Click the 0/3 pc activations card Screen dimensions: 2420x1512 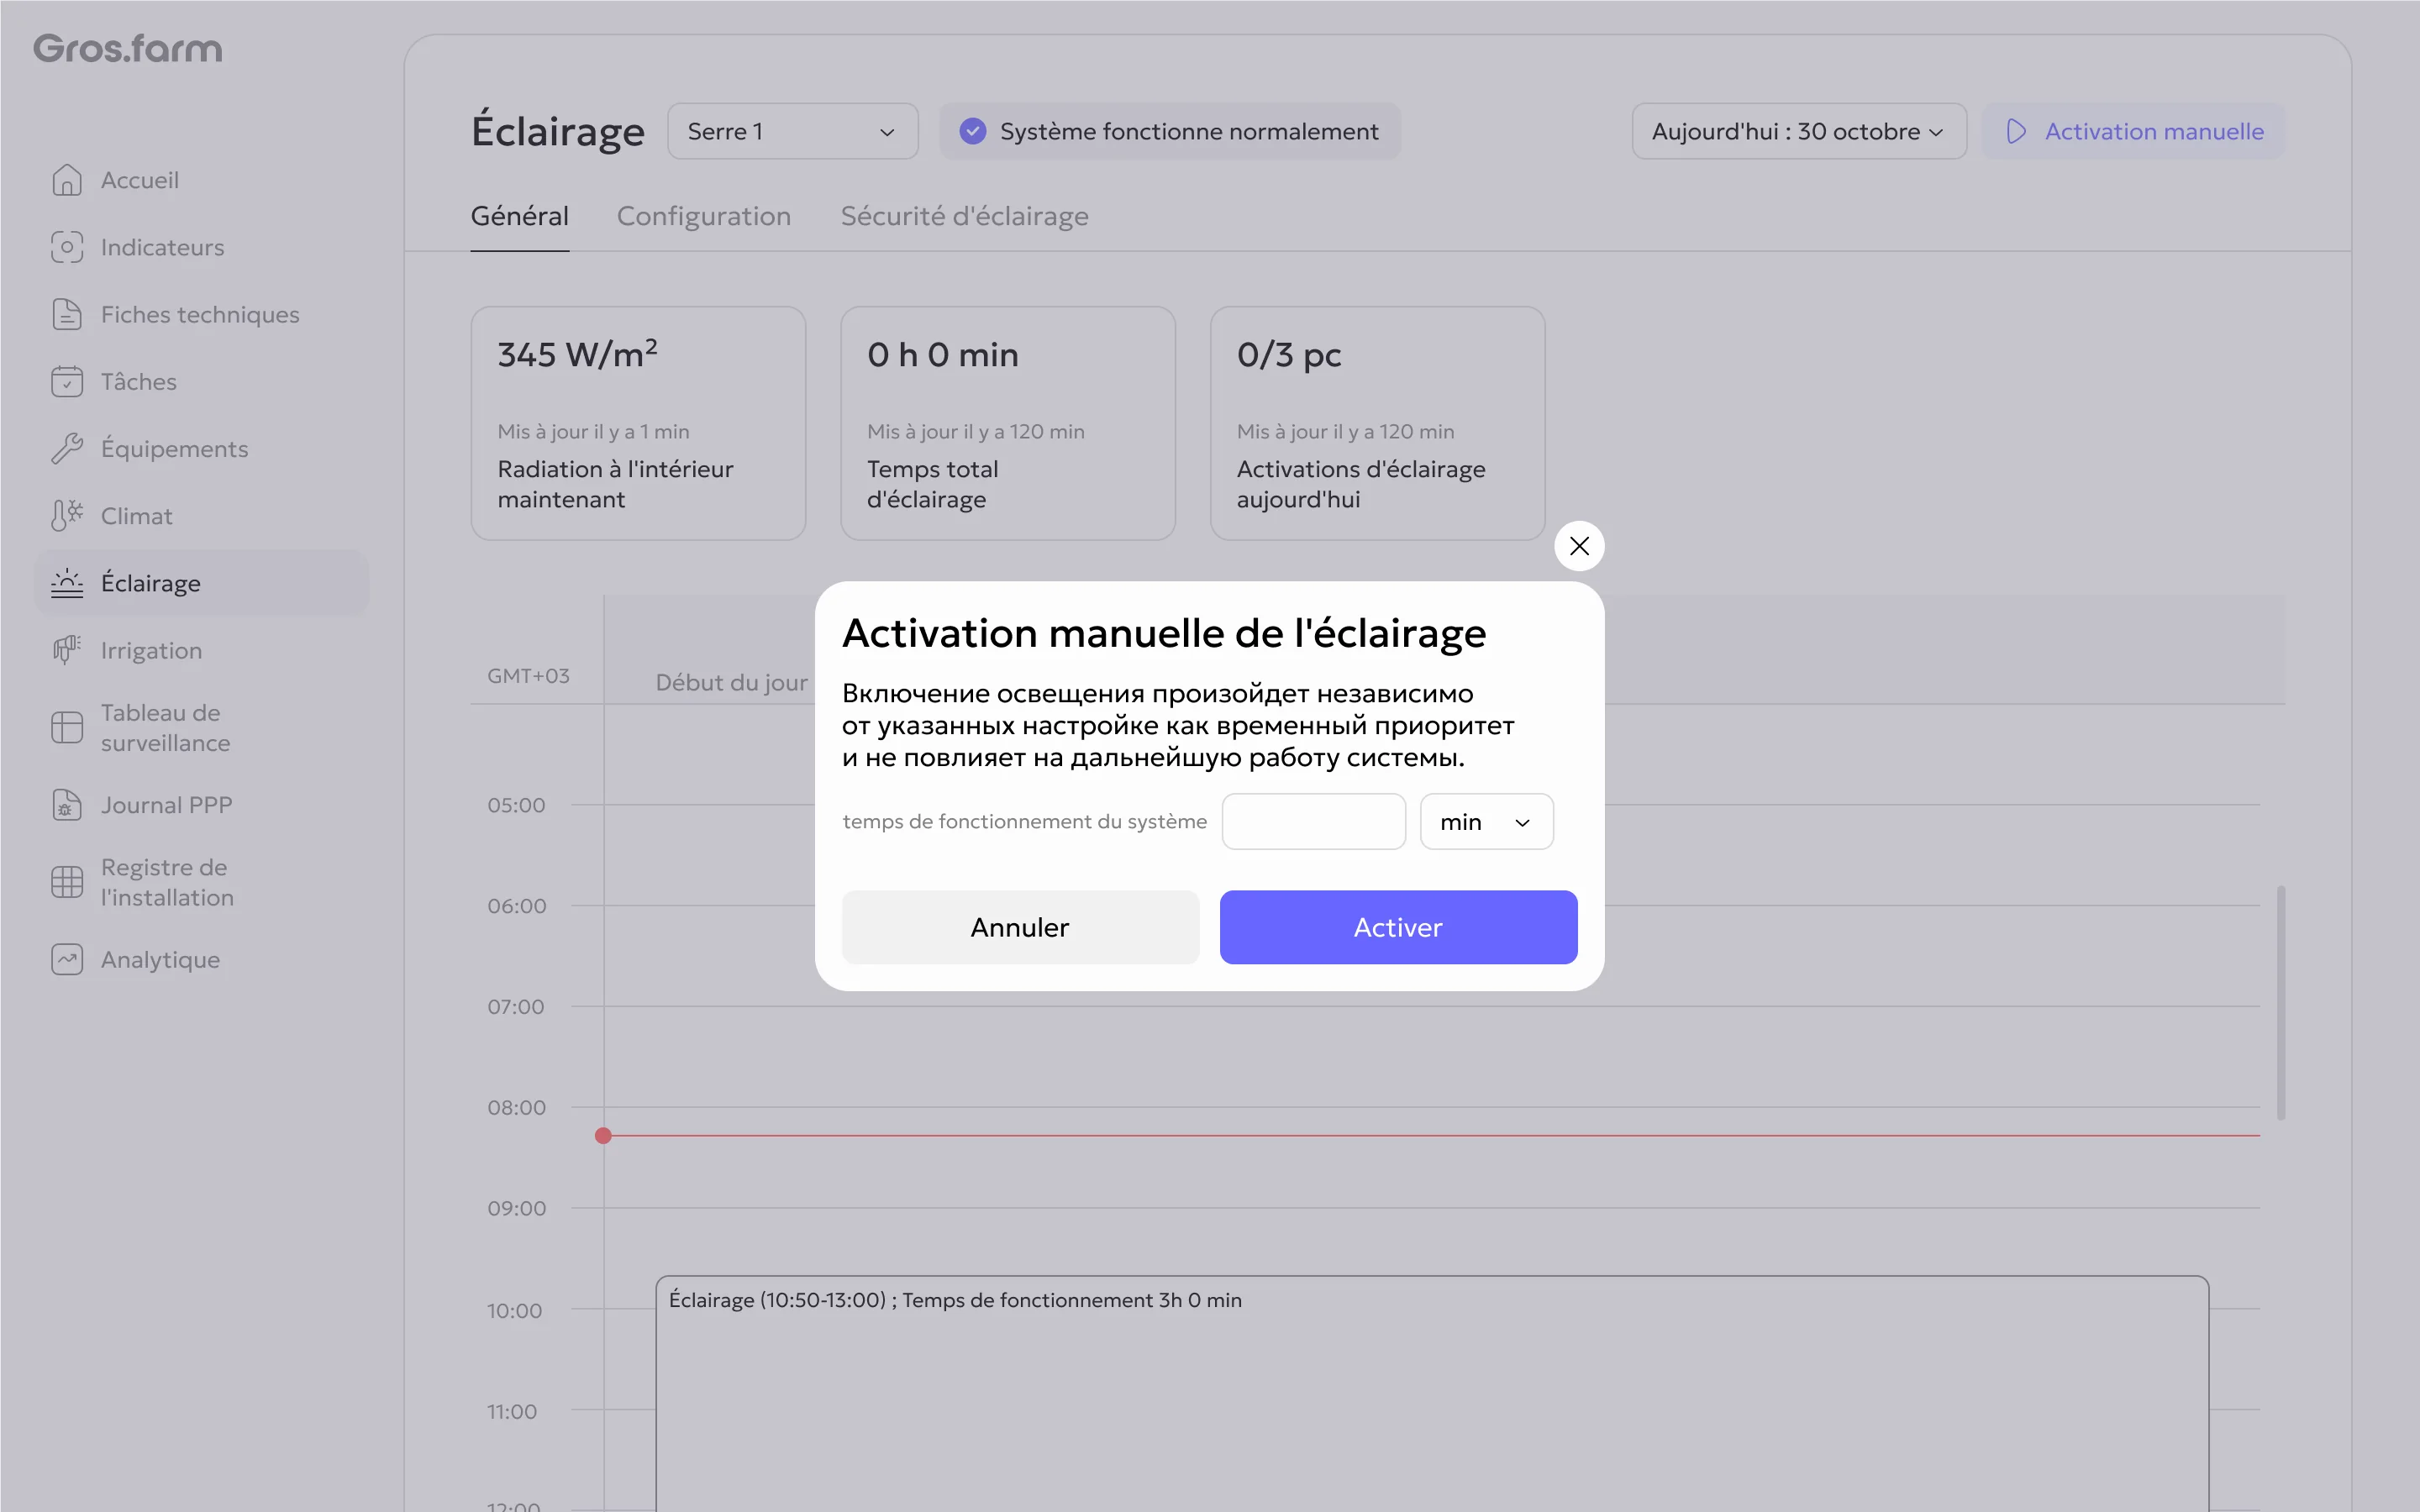(x=1377, y=423)
